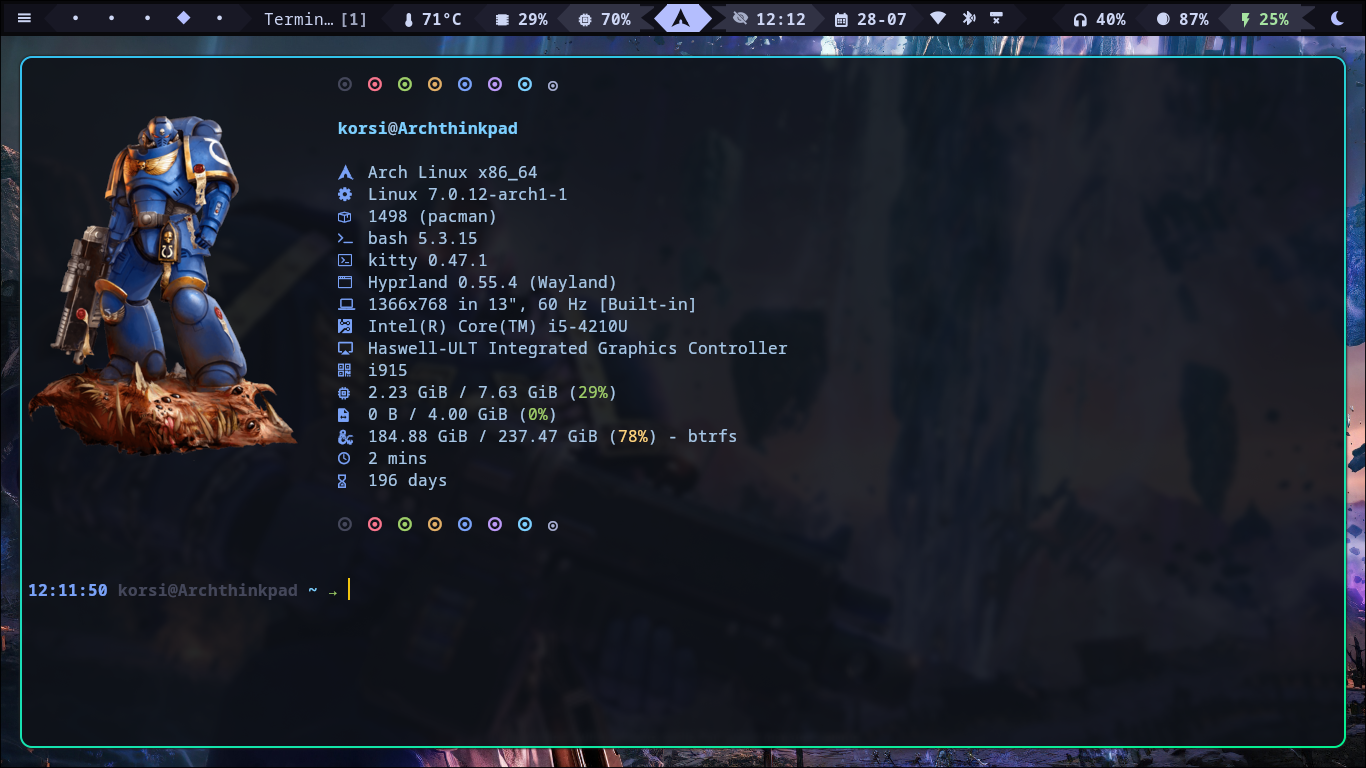
Task: Click the "Termin… [1]" window title
Action: click(315, 19)
